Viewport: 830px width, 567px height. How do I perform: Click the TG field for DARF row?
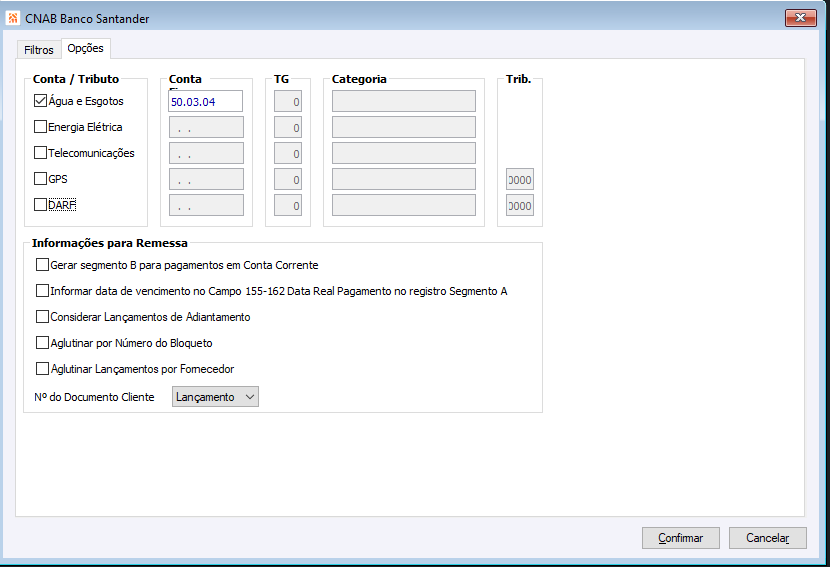(x=288, y=205)
